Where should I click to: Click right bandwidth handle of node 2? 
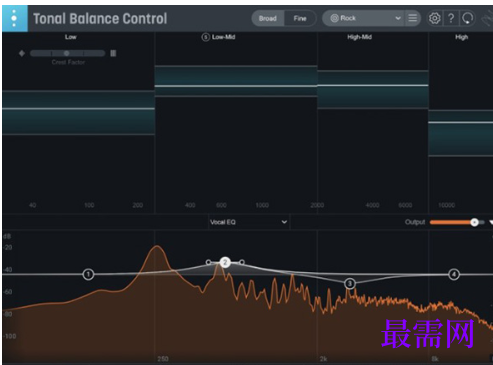tap(242, 262)
